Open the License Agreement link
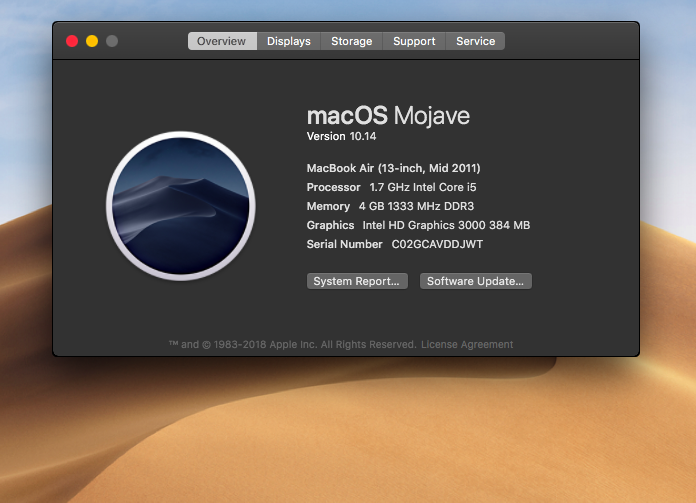Screen dimensions: 696x503 tap(467, 345)
